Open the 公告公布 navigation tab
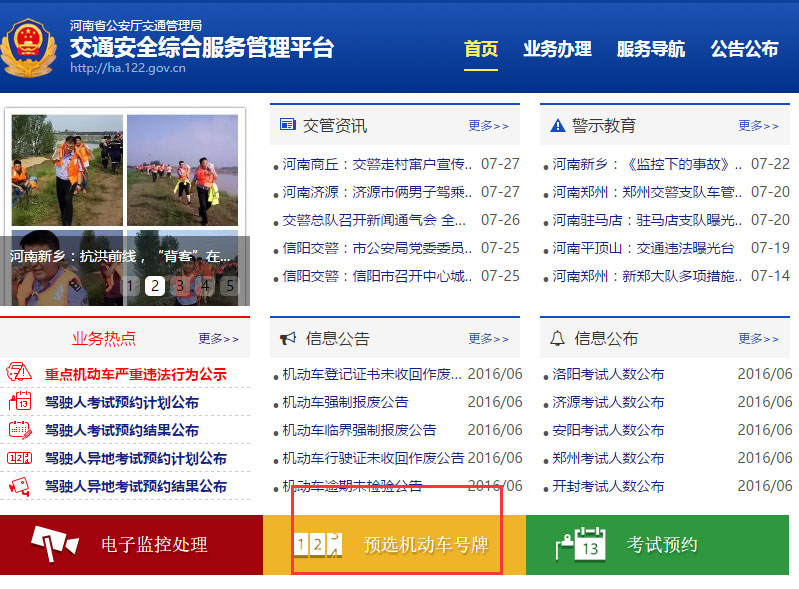Image resolution: width=799 pixels, height=589 pixels. pyautogui.click(x=744, y=49)
